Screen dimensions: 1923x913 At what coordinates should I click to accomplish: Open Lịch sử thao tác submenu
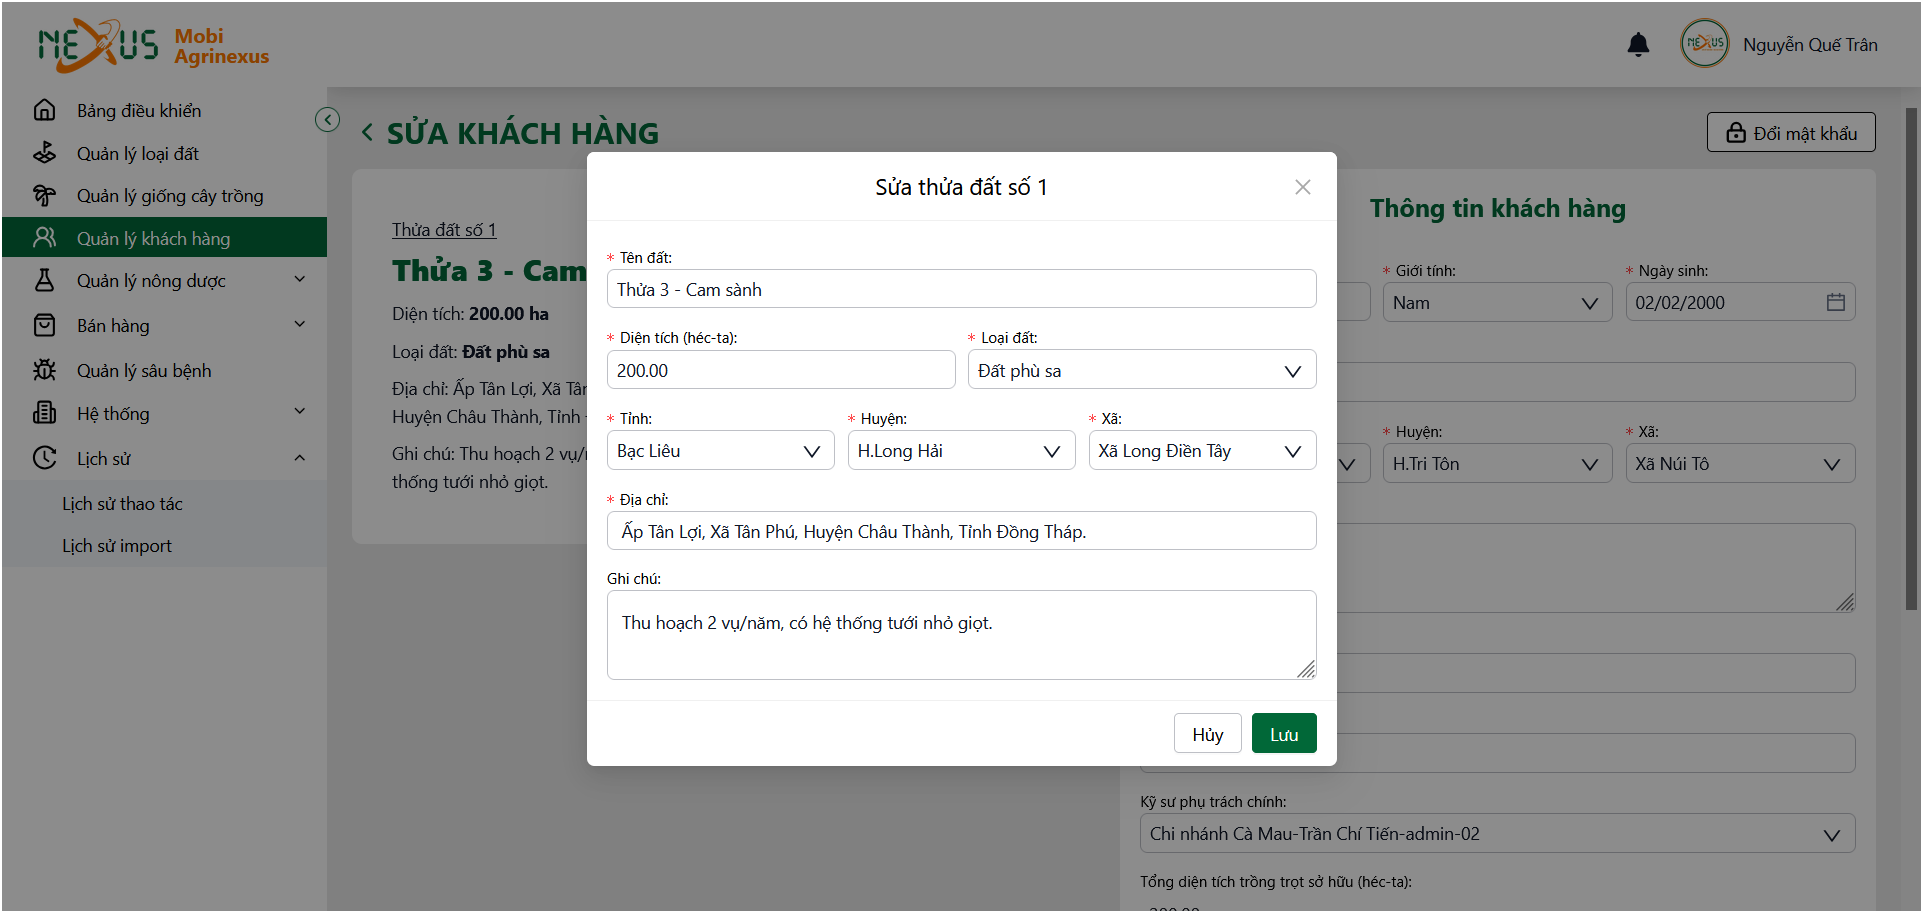point(164,504)
